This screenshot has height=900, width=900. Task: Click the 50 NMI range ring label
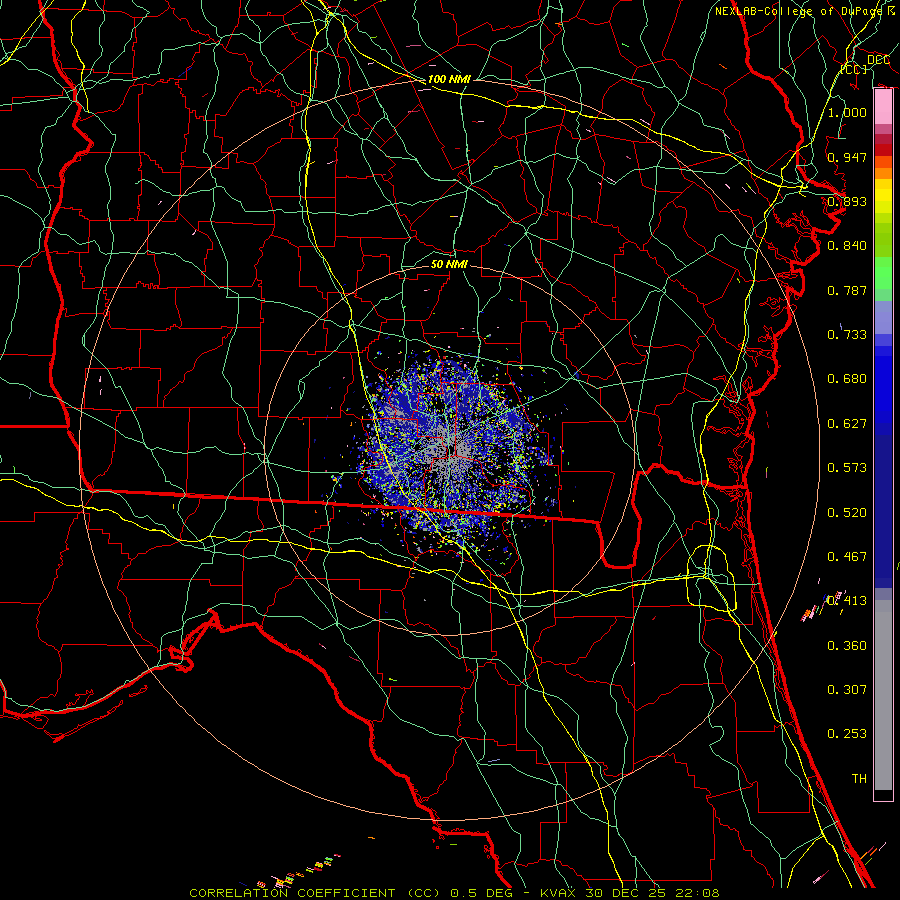(x=449, y=264)
